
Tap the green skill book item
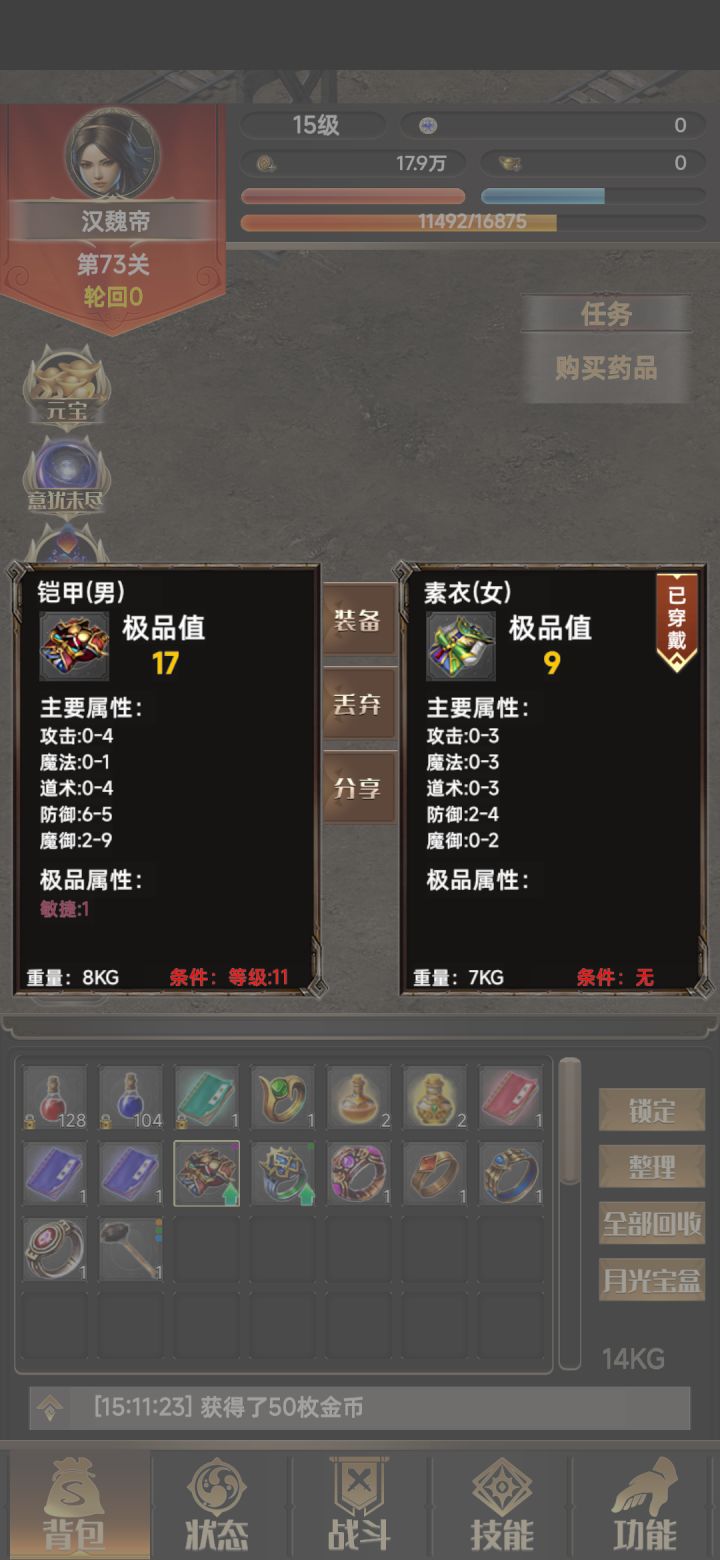click(207, 1098)
